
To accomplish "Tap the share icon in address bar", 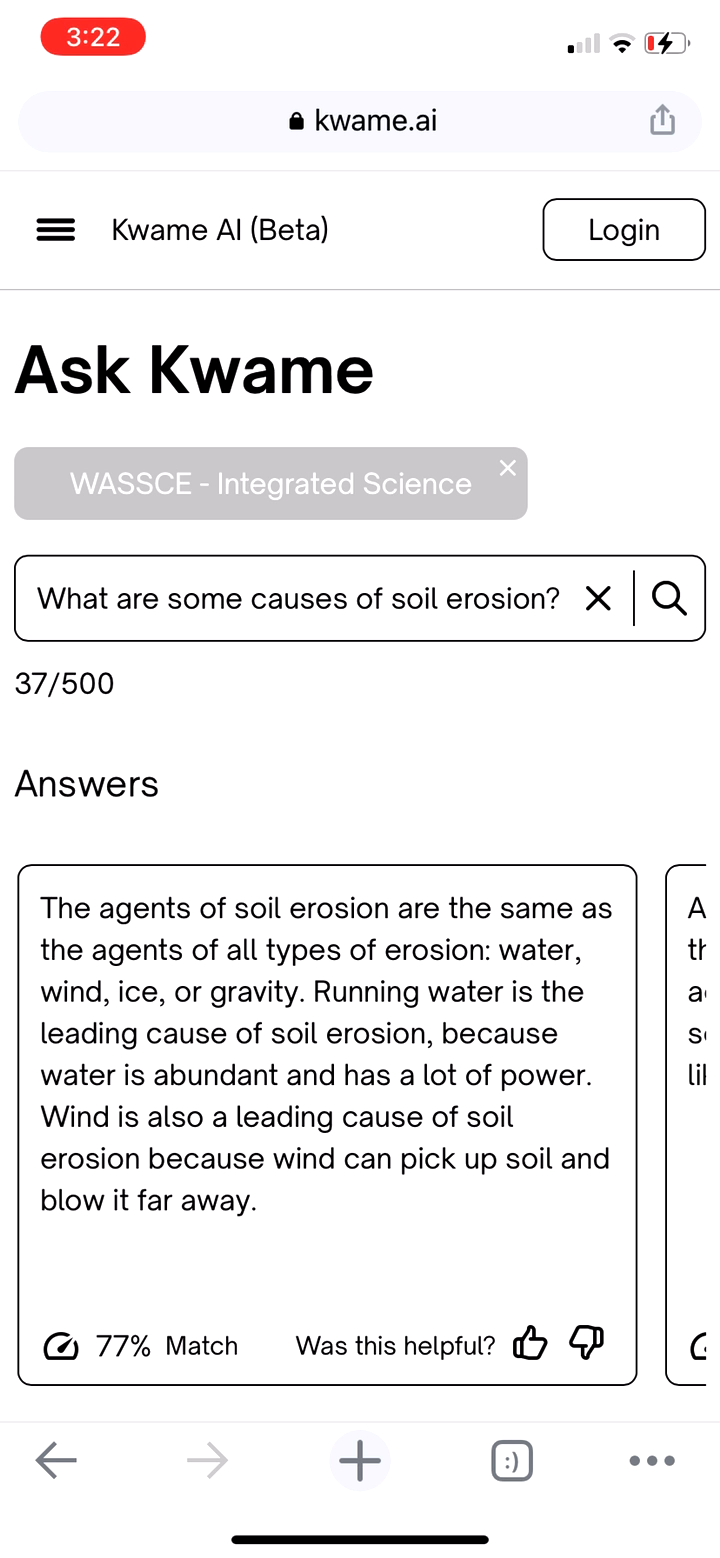I will pos(662,122).
